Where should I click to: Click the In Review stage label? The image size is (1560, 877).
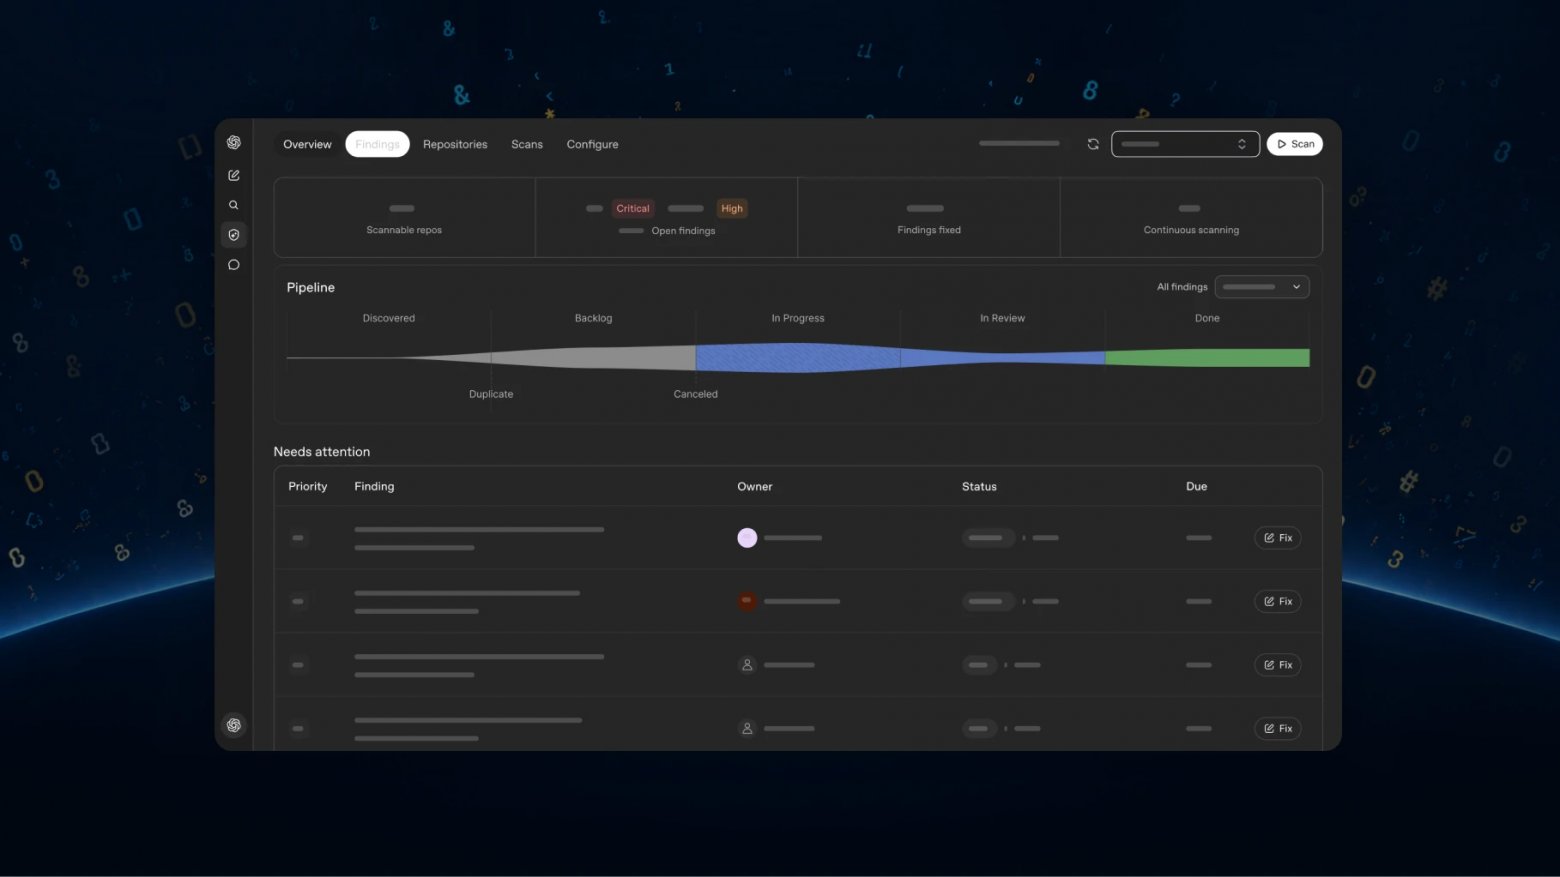tap(1002, 318)
